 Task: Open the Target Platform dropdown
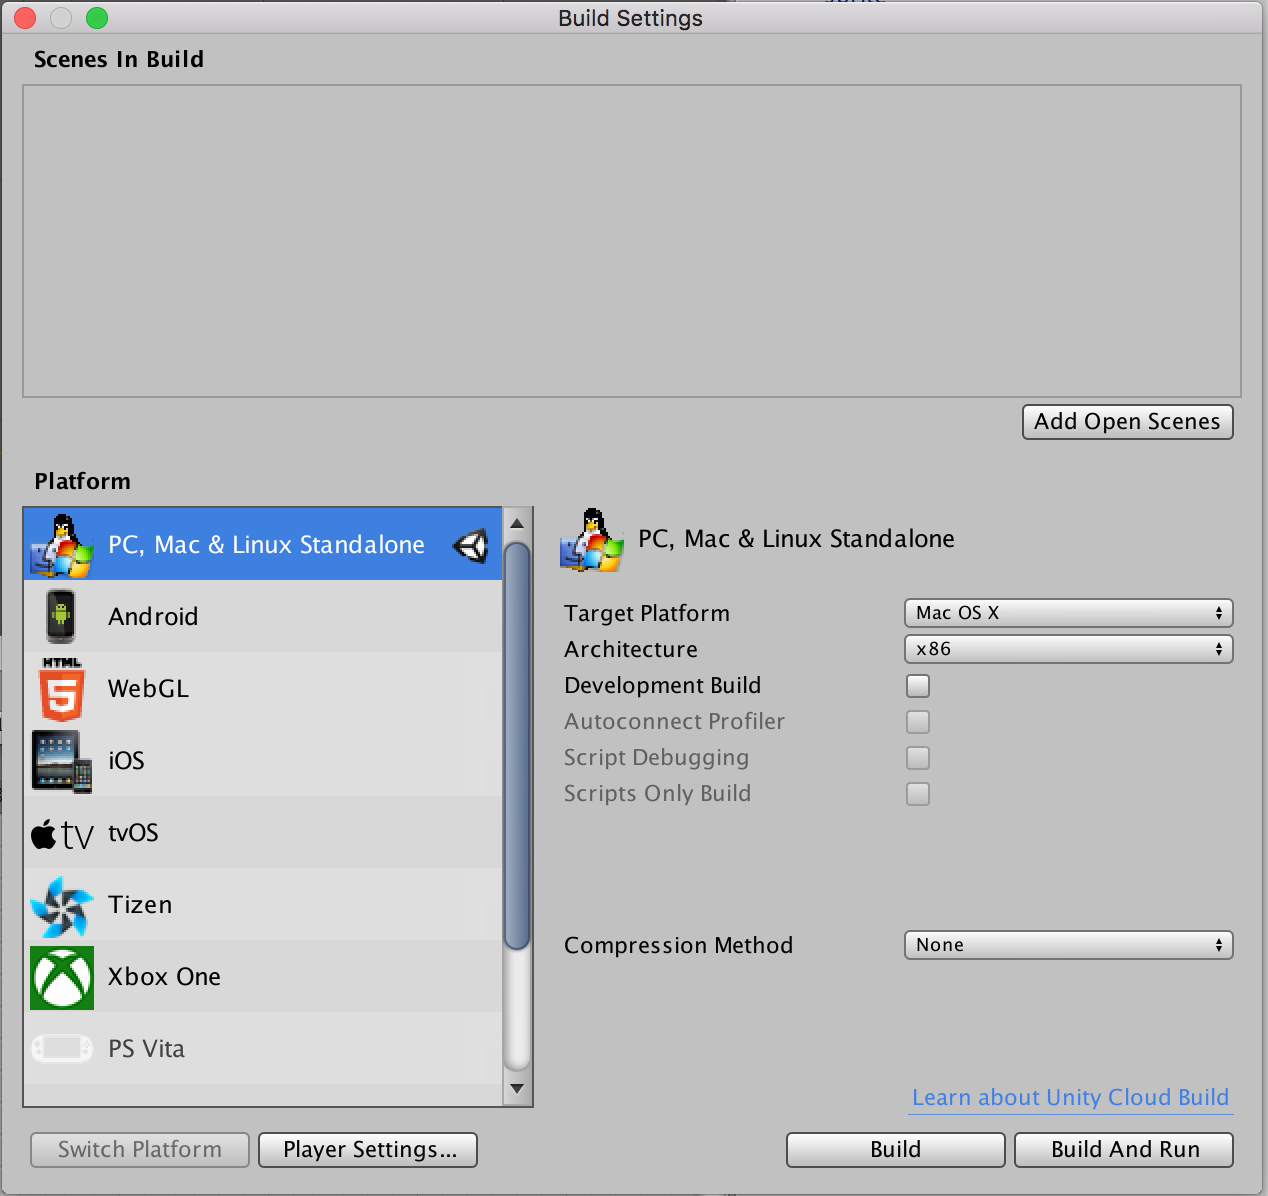coord(1068,613)
